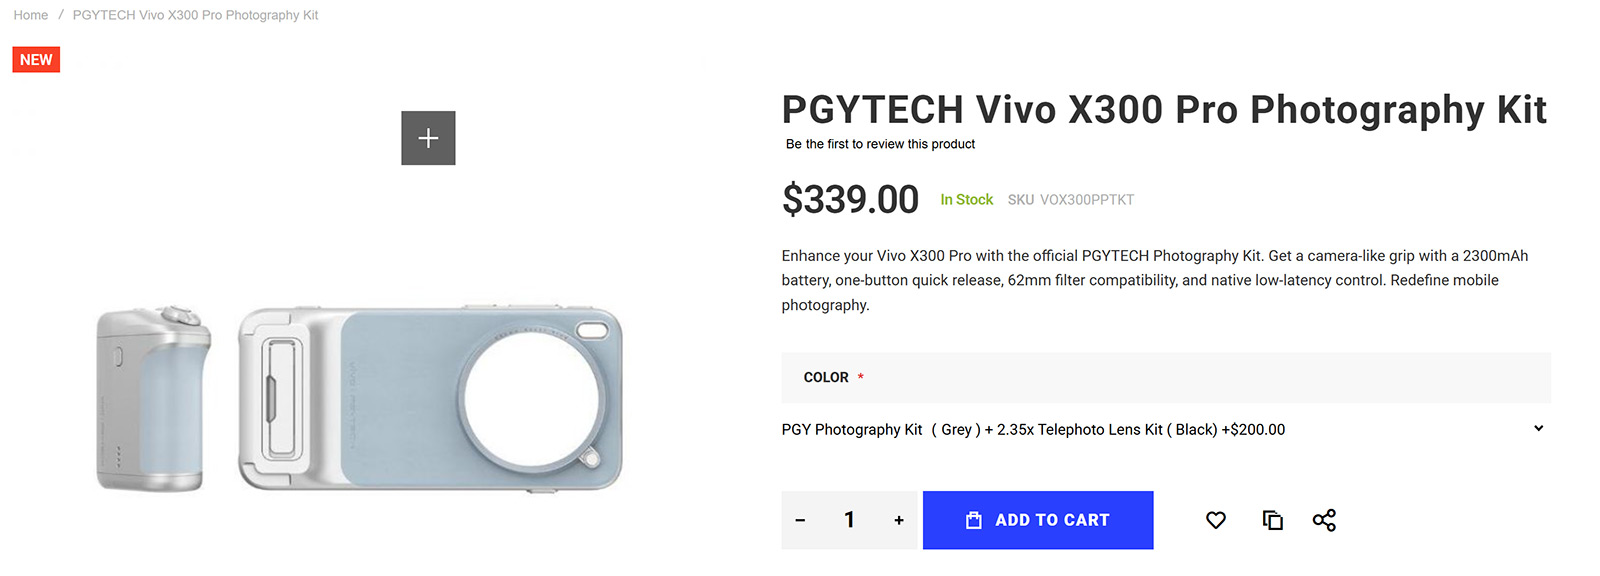Increase quantity with the plus button
The image size is (1600, 576).
point(899,520)
